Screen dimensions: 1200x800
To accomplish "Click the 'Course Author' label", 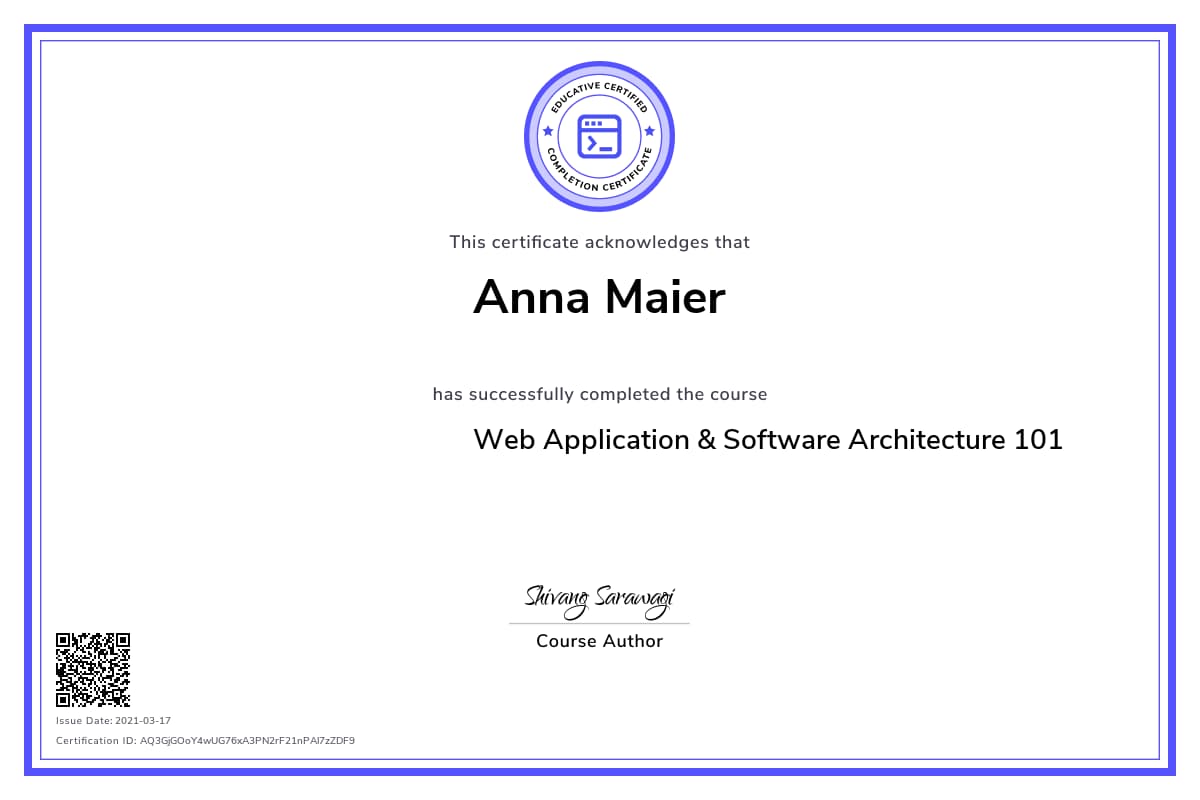I will point(600,642).
